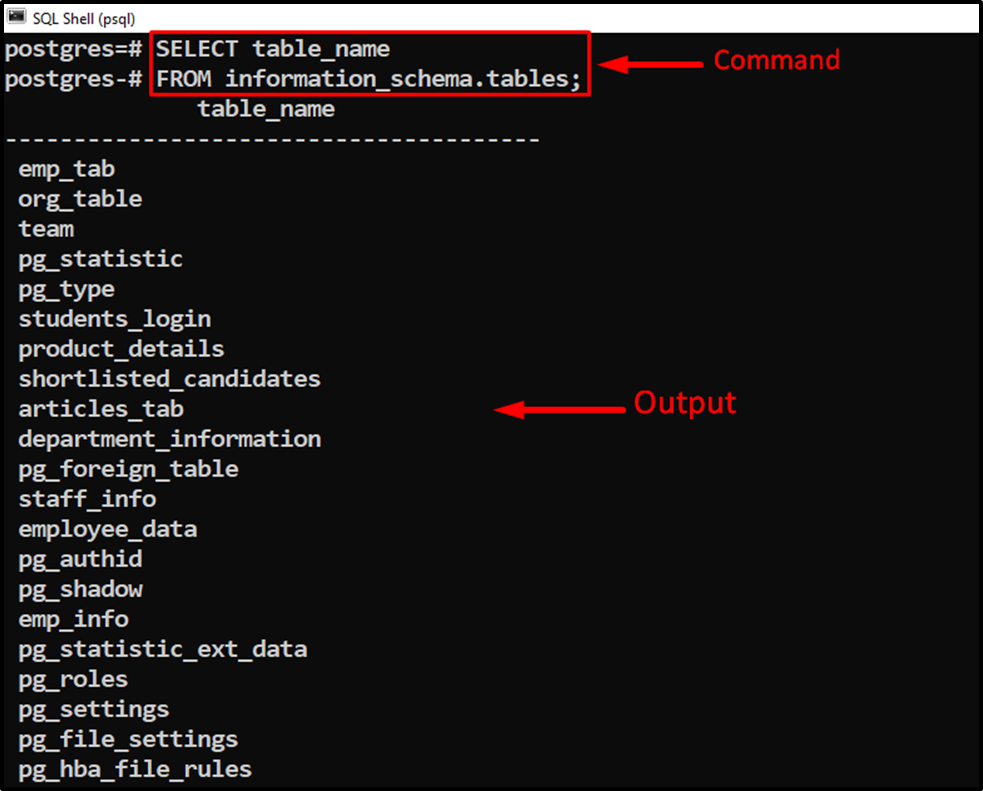Click the postgres=# prompt on first line

coord(74,50)
